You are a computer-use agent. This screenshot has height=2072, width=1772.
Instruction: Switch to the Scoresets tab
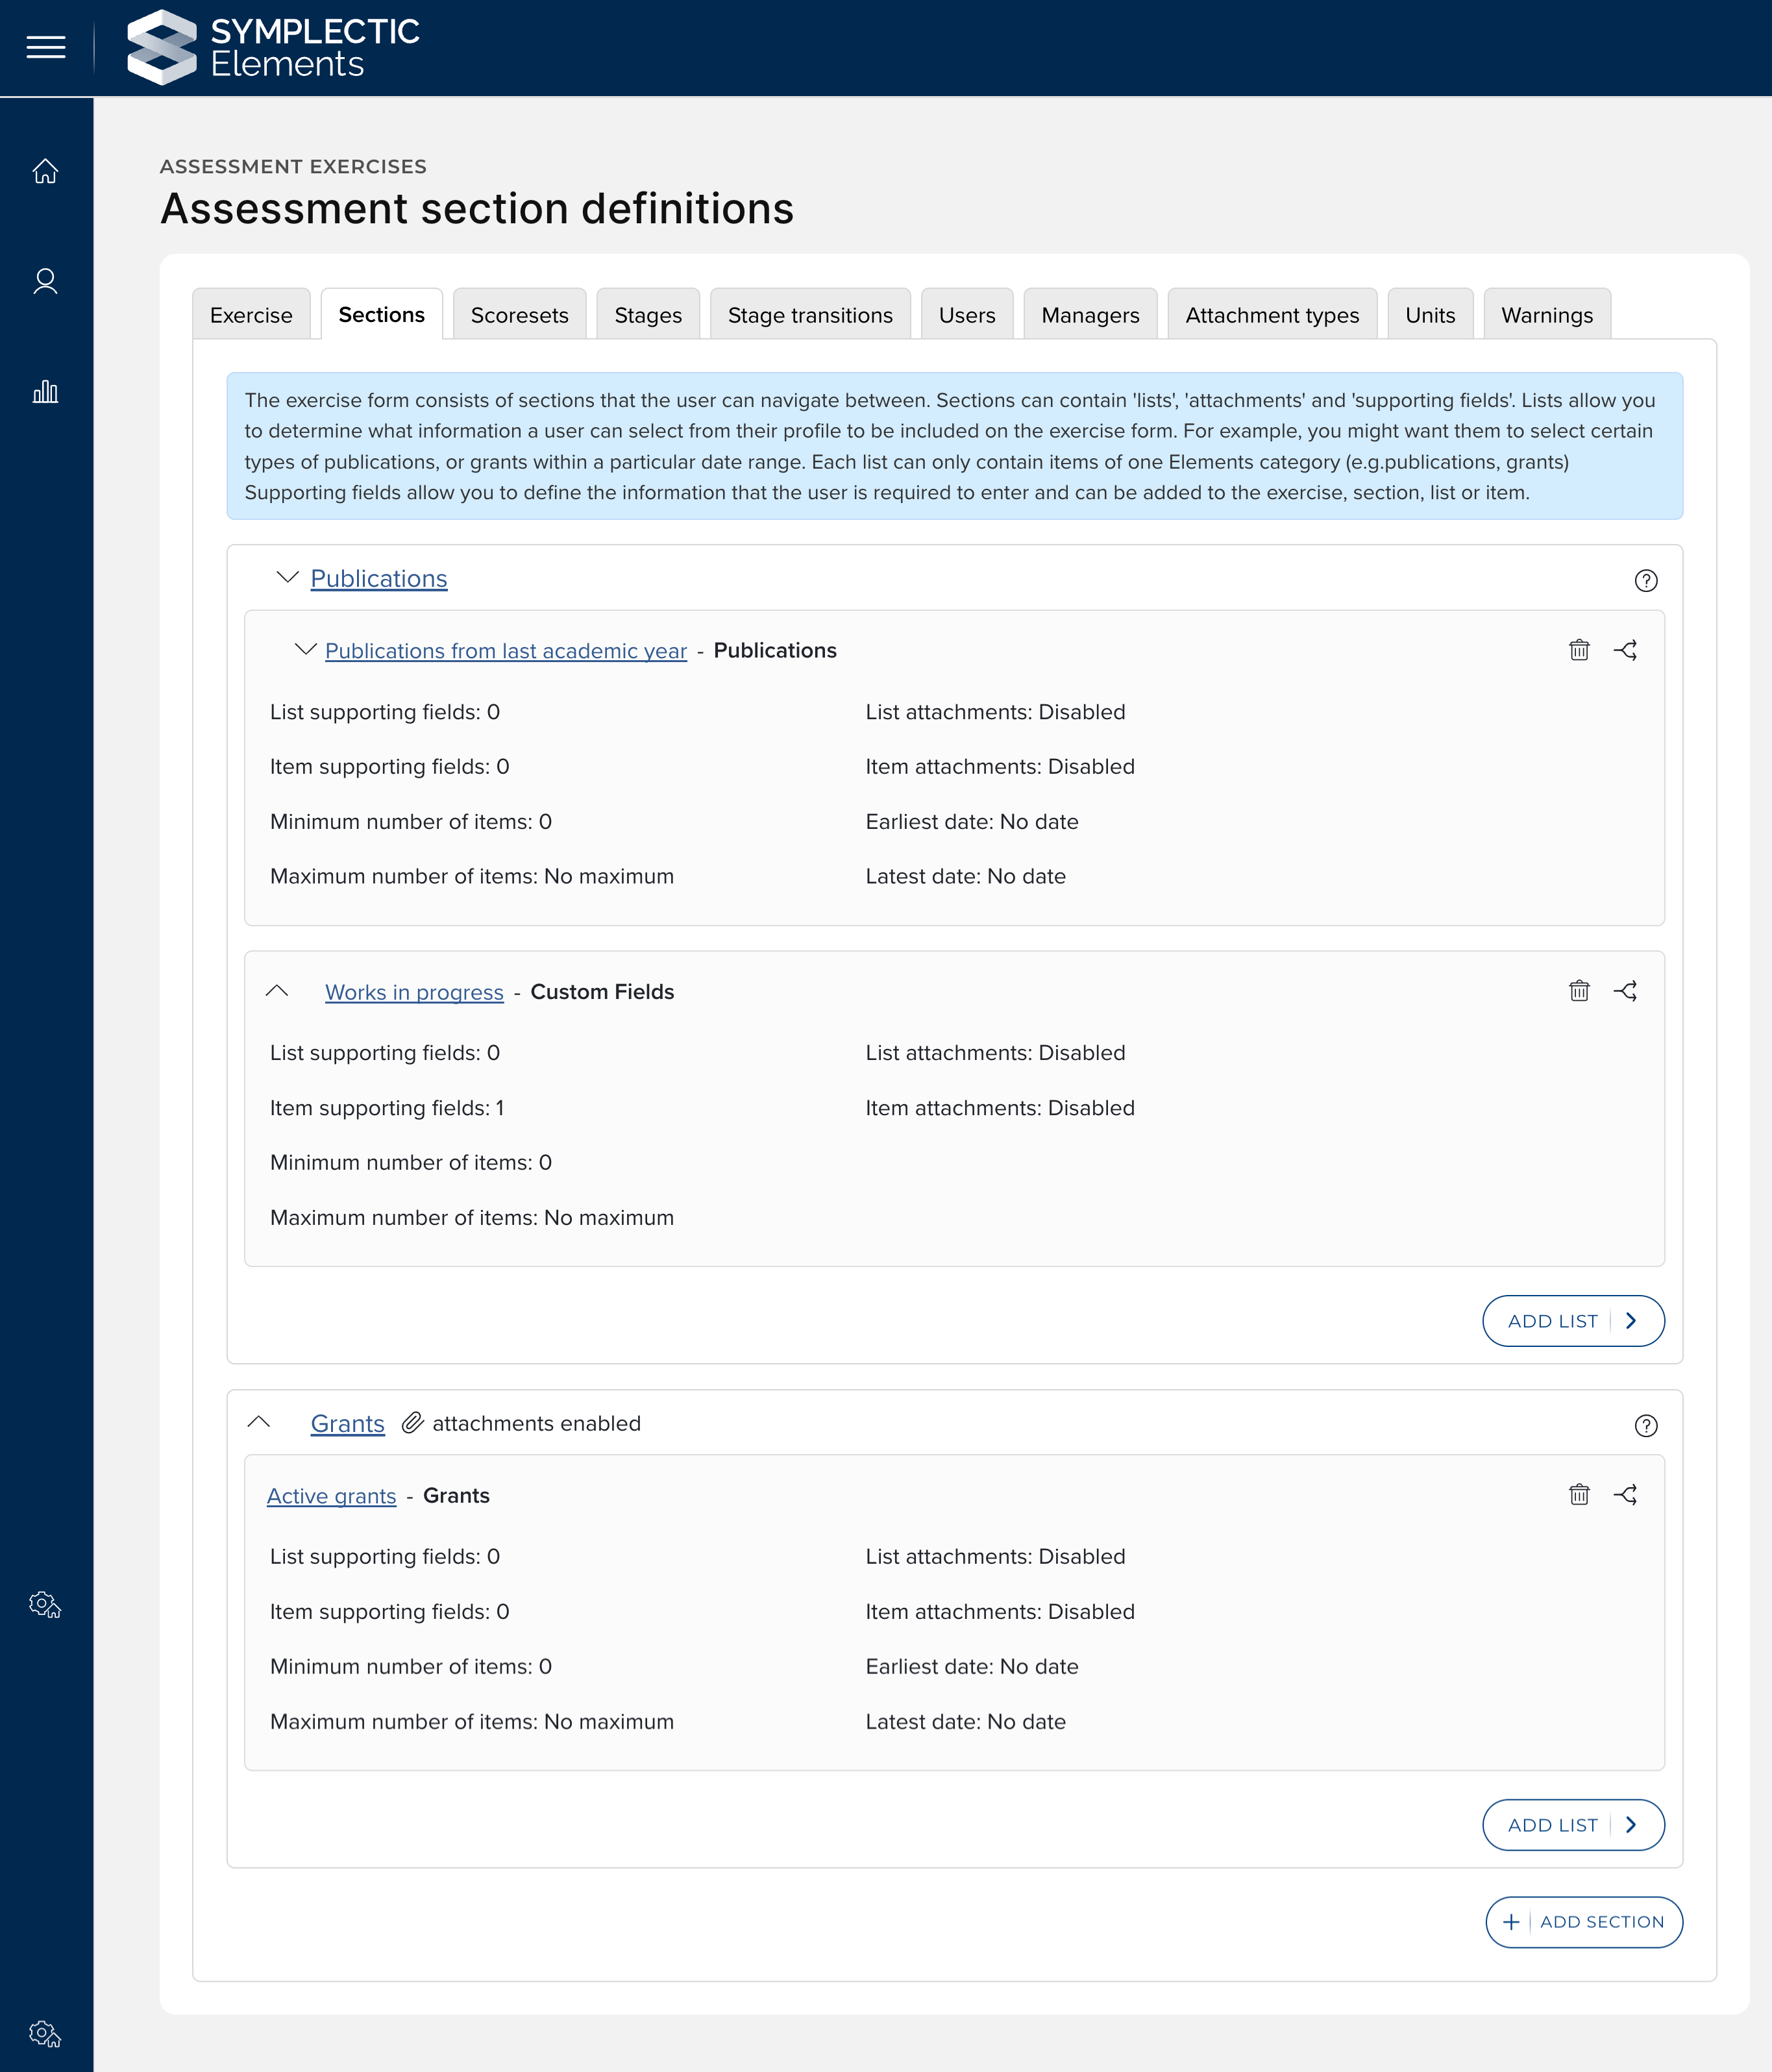[x=519, y=315]
